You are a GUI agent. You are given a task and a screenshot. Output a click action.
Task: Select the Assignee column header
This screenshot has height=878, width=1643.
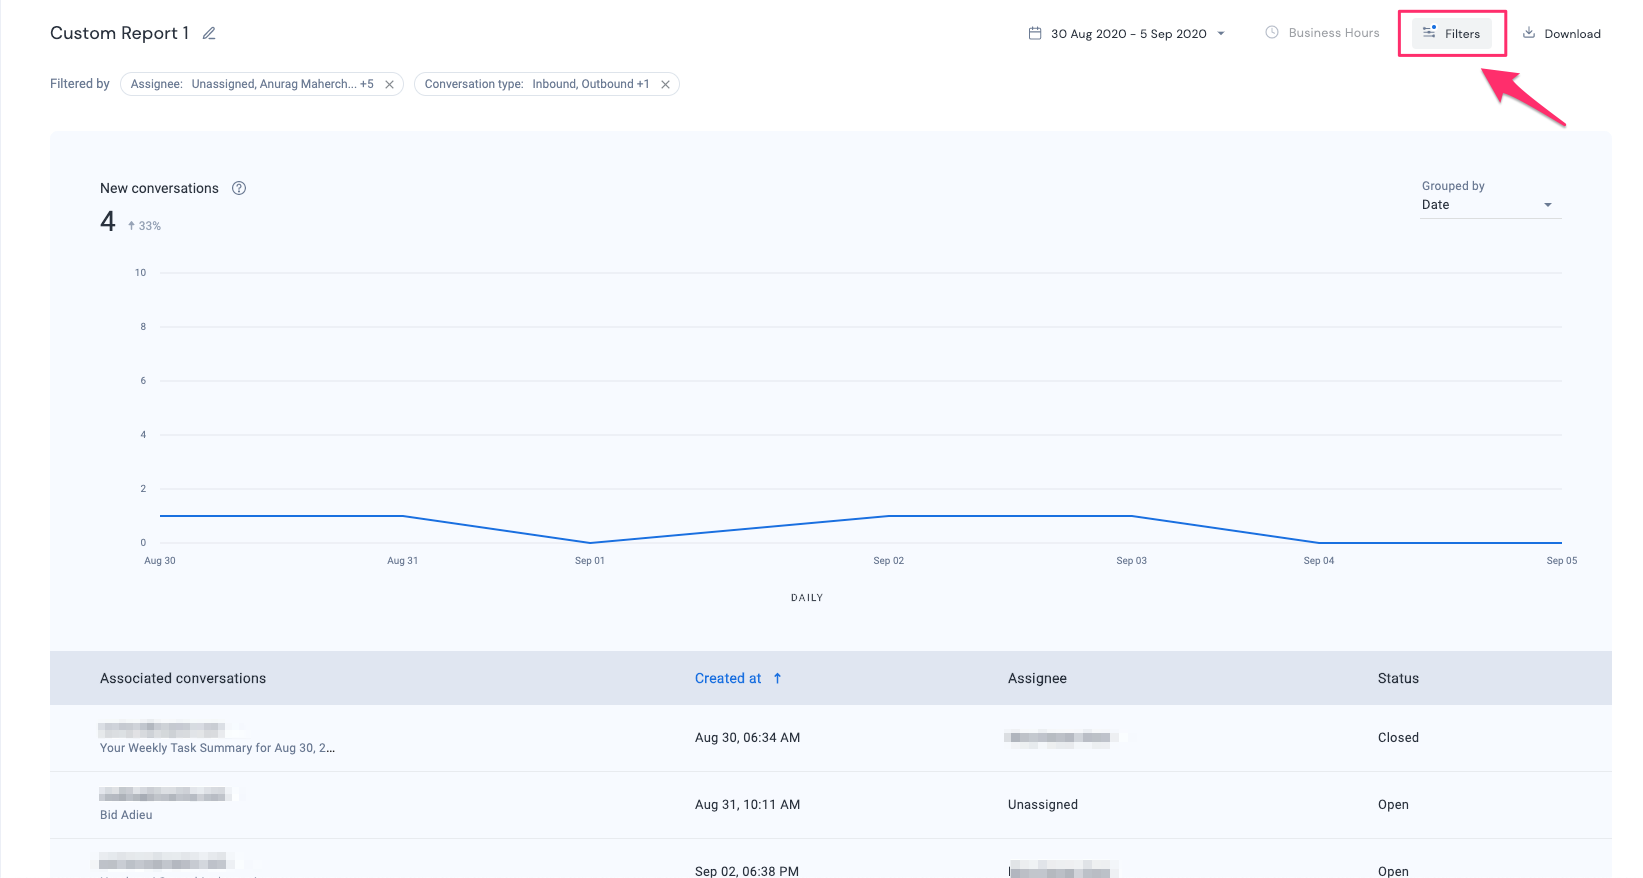point(1037,678)
